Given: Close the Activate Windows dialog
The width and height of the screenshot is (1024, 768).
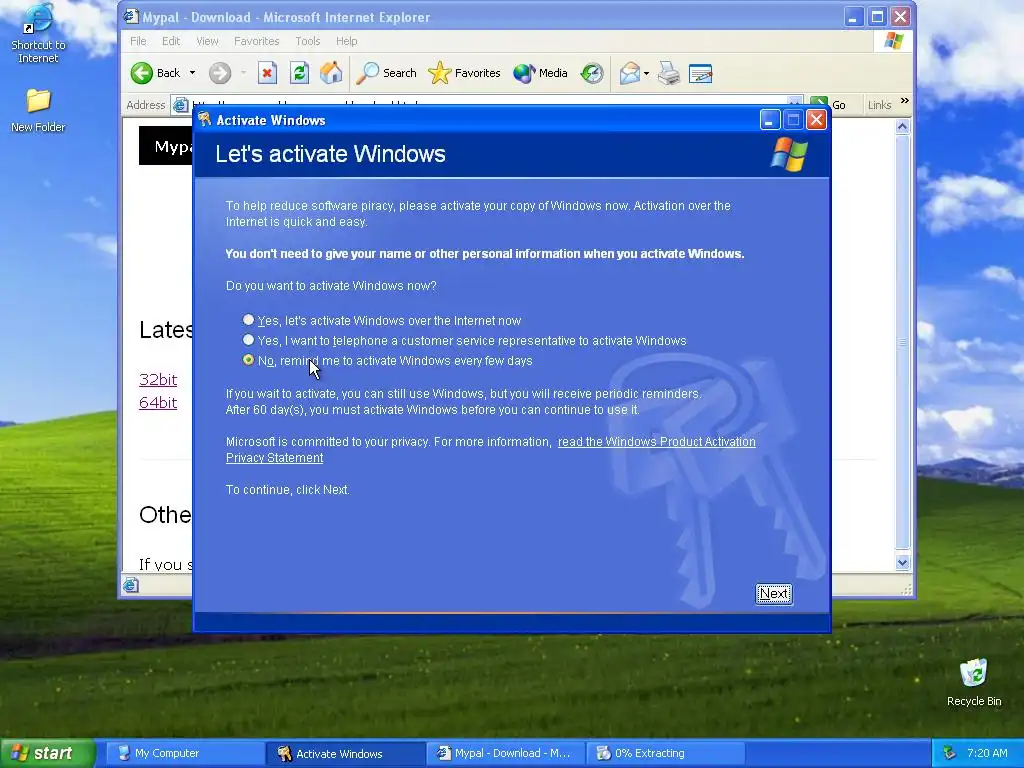Looking at the screenshot, I should click(816, 120).
